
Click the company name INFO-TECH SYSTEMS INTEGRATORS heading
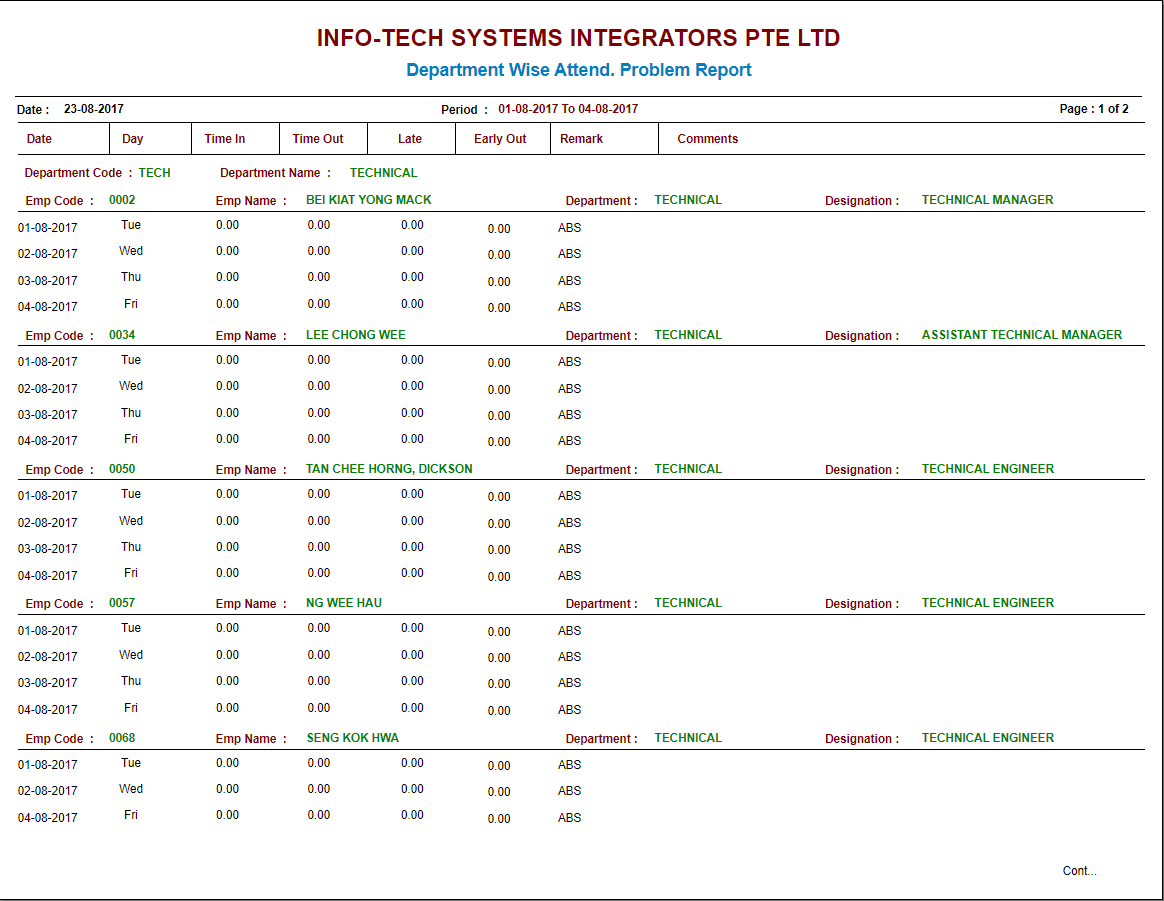pyautogui.click(x=578, y=38)
